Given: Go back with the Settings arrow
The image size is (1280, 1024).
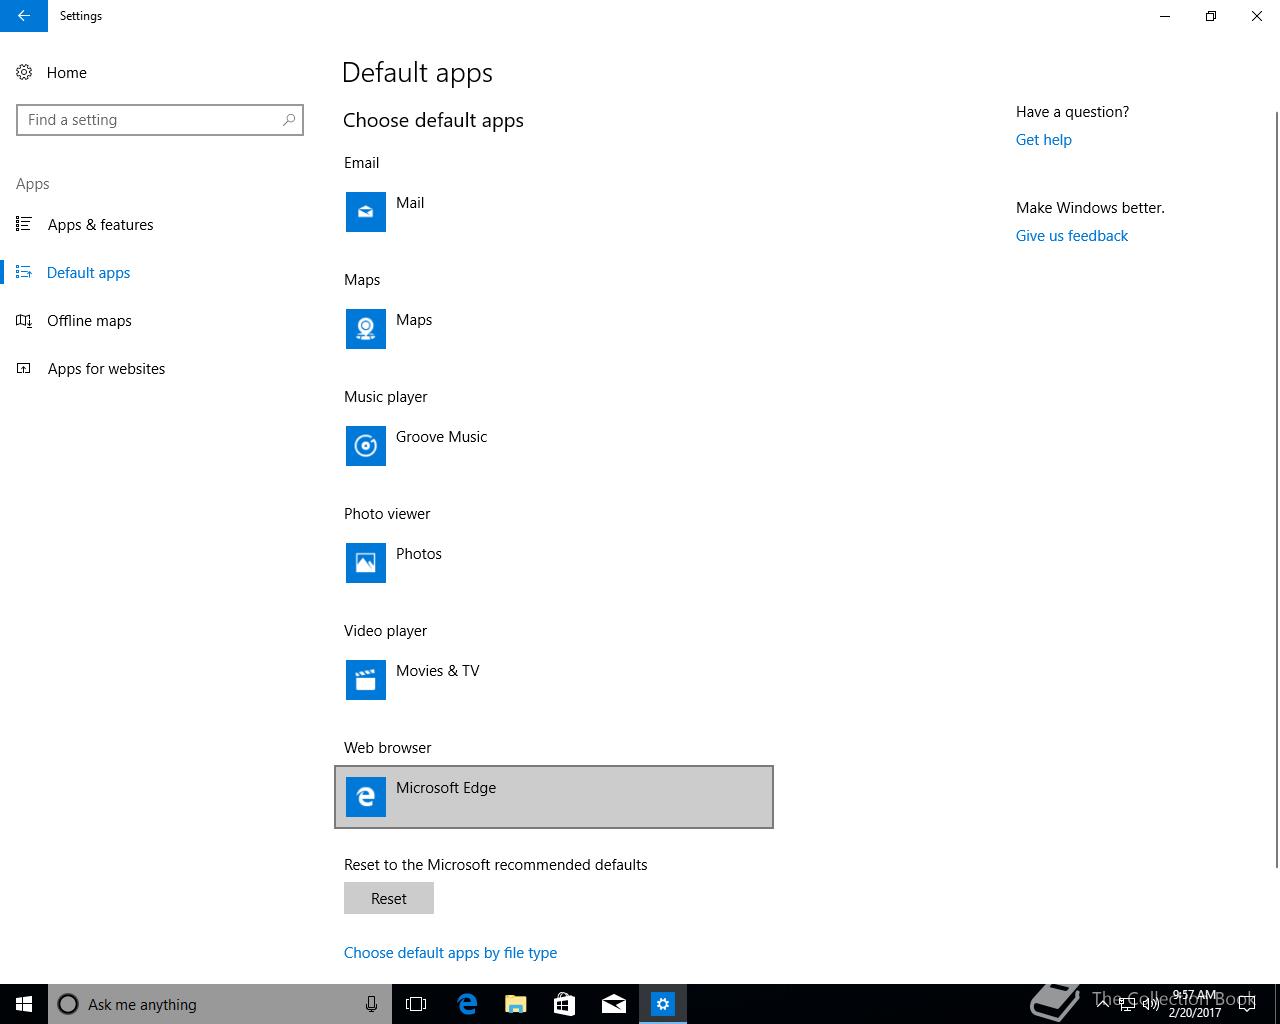Looking at the screenshot, I should (x=24, y=16).
